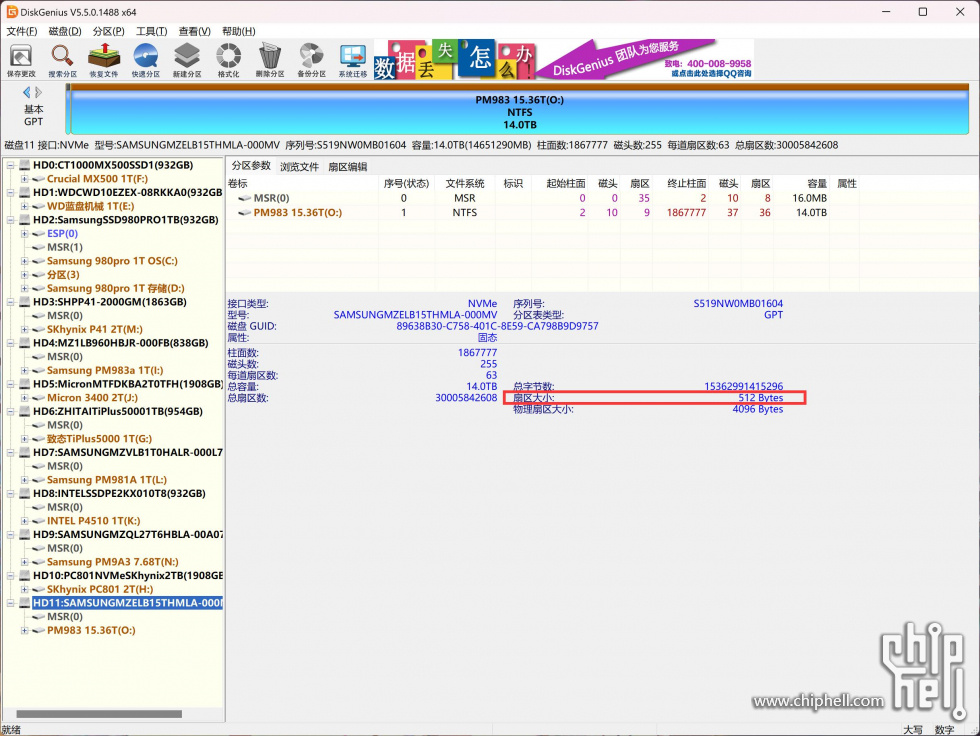The height and width of the screenshot is (736, 980).
Task: Collapse the HD0 CT1000MX500SSD1 disk node
Action: (11, 166)
